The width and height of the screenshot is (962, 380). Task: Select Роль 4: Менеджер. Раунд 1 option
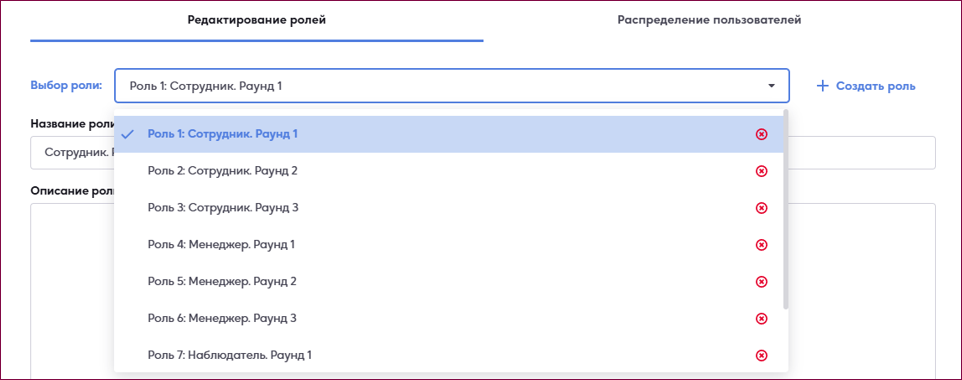click(448, 244)
